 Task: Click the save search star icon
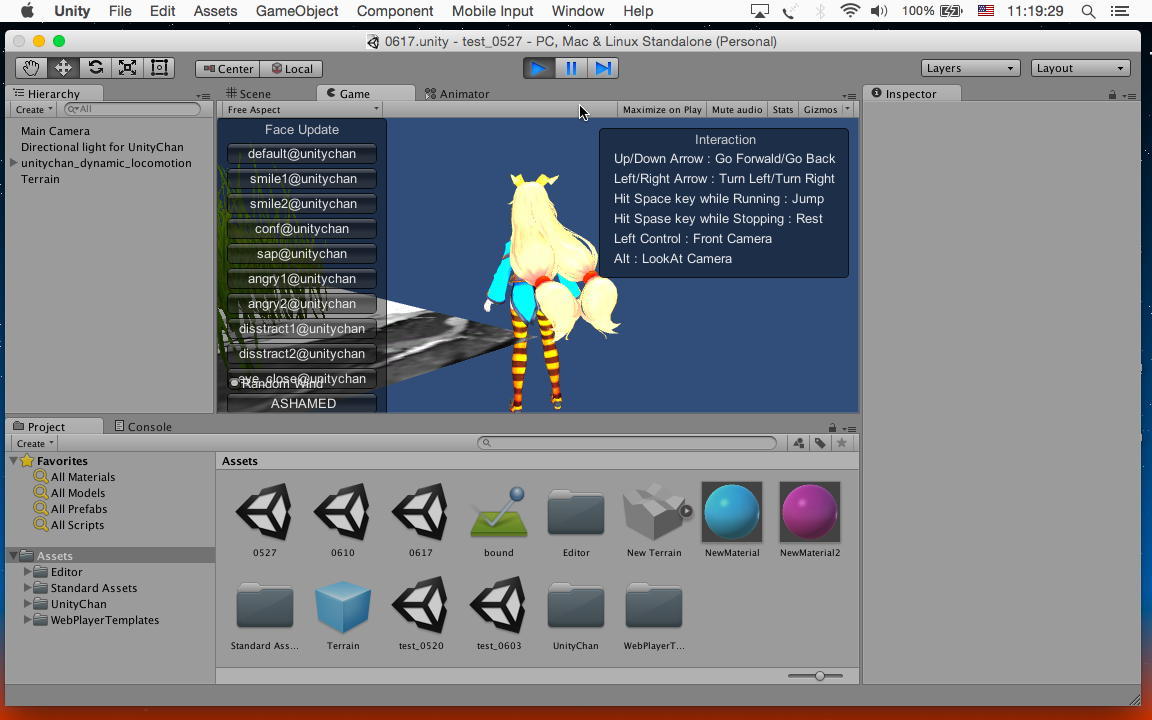click(842, 443)
